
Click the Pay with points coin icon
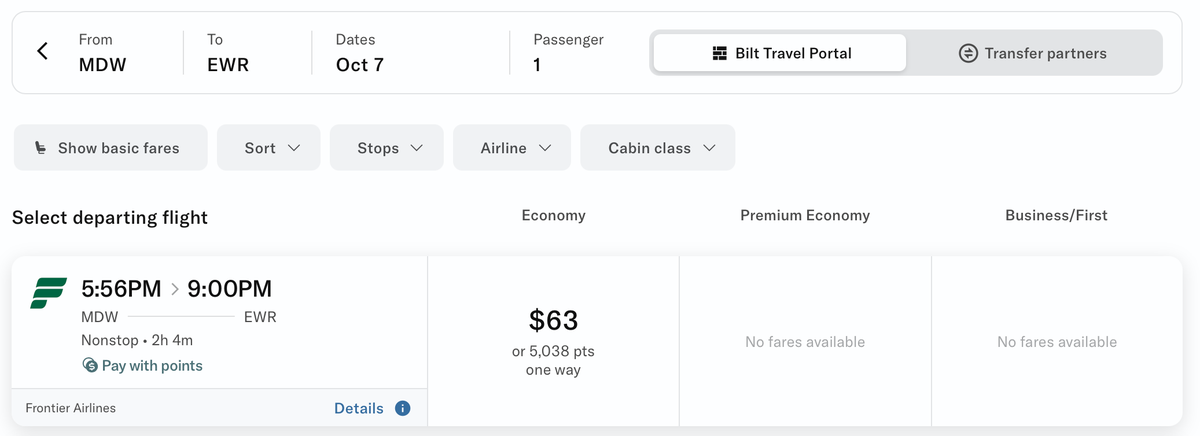(90, 366)
